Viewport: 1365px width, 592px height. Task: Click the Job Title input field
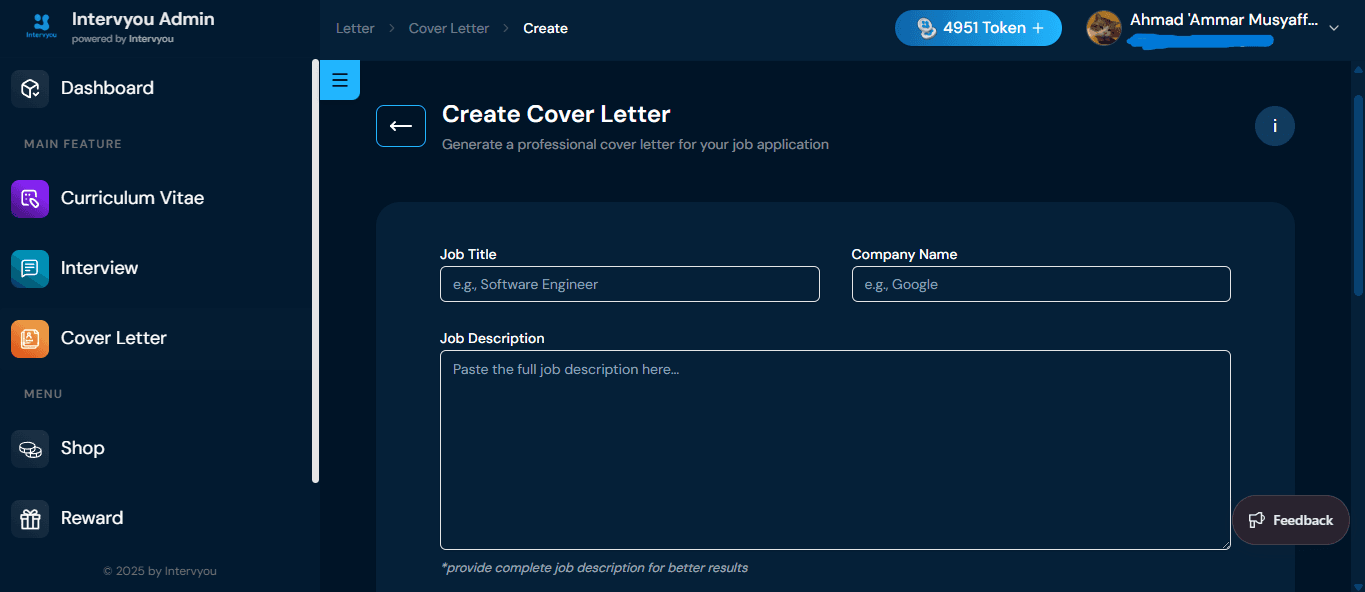630,284
